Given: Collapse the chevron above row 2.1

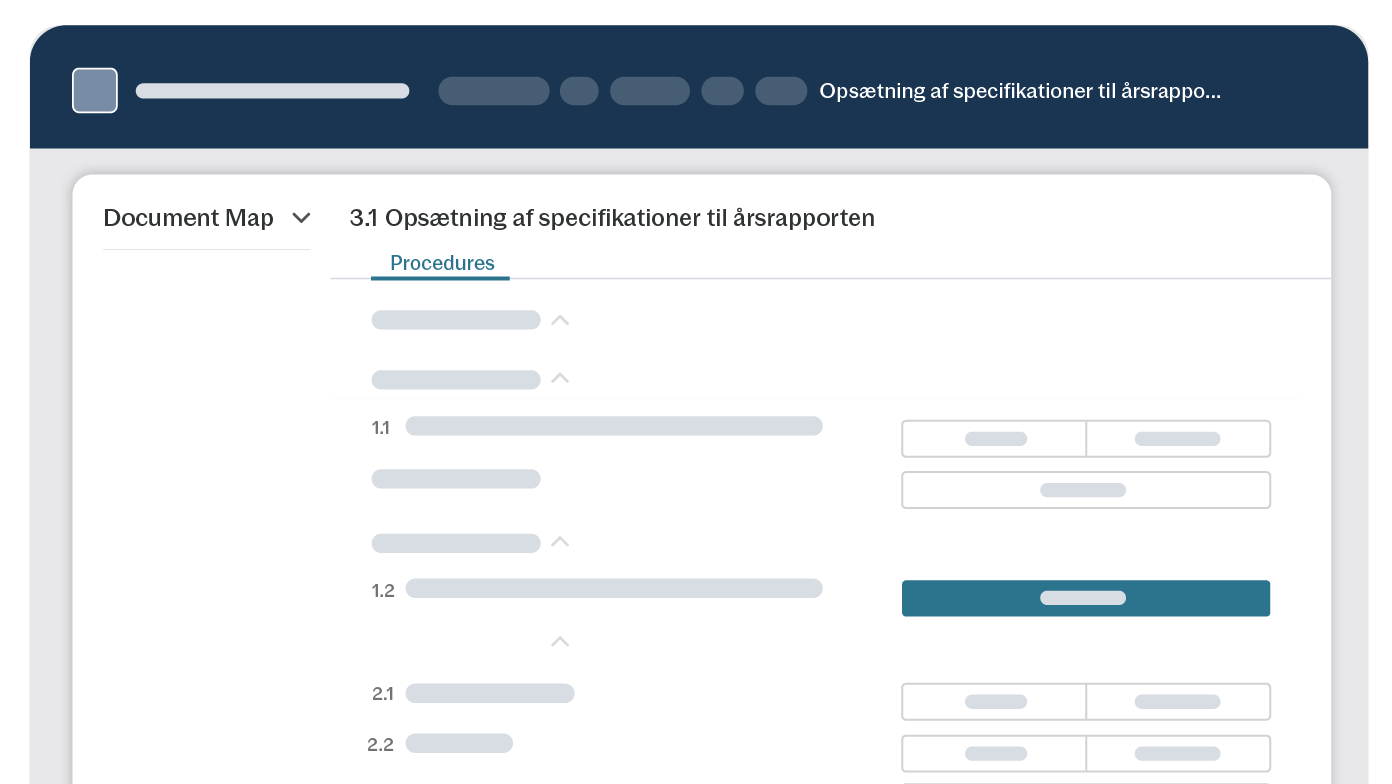Looking at the screenshot, I should (x=560, y=641).
